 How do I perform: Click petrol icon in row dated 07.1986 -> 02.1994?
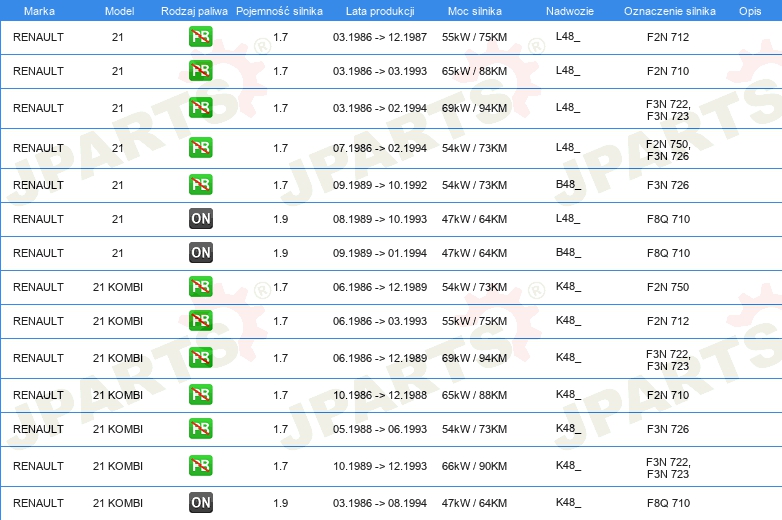pyautogui.click(x=200, y=147)
